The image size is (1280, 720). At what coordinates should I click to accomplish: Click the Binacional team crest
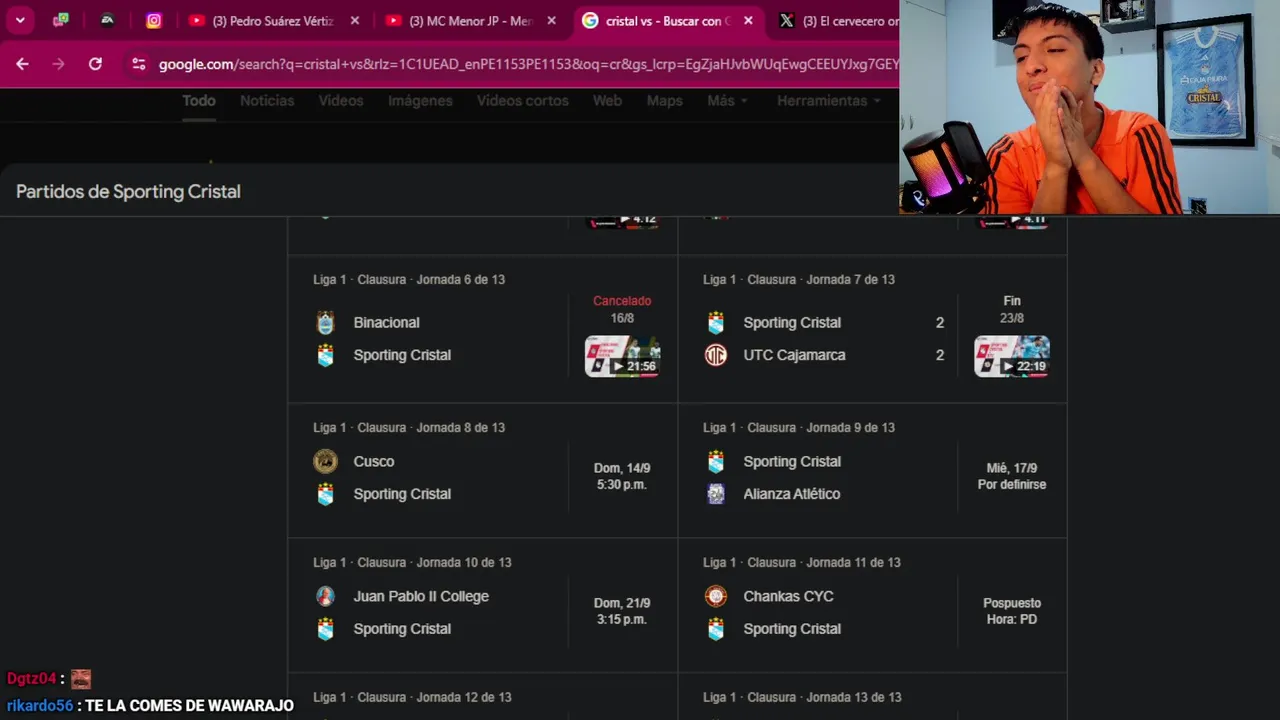click(x=325, y=322)
